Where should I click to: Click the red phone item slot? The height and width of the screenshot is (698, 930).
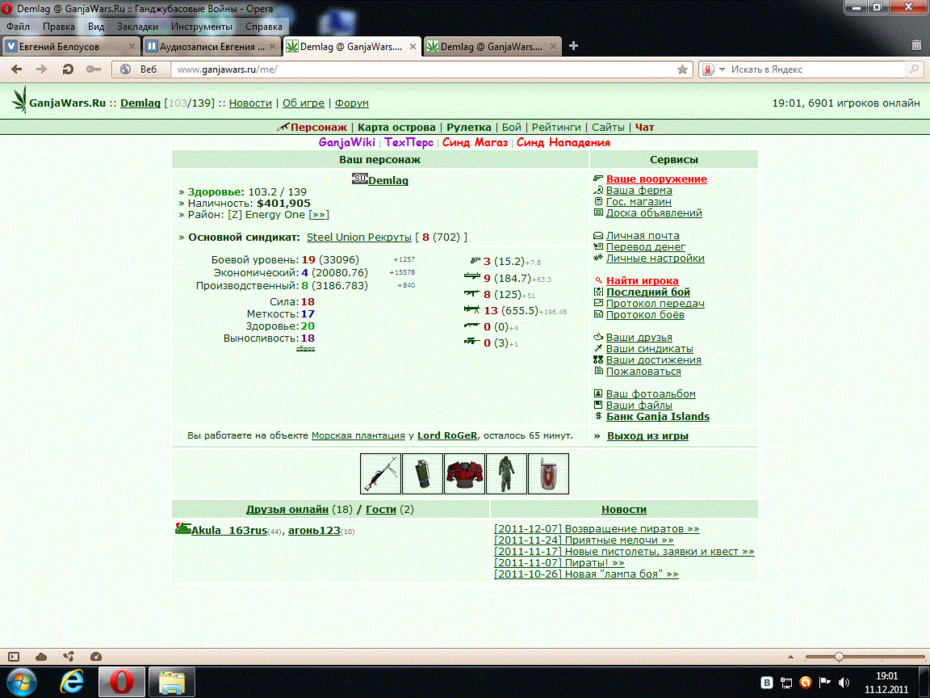click(x=548, y=473)
